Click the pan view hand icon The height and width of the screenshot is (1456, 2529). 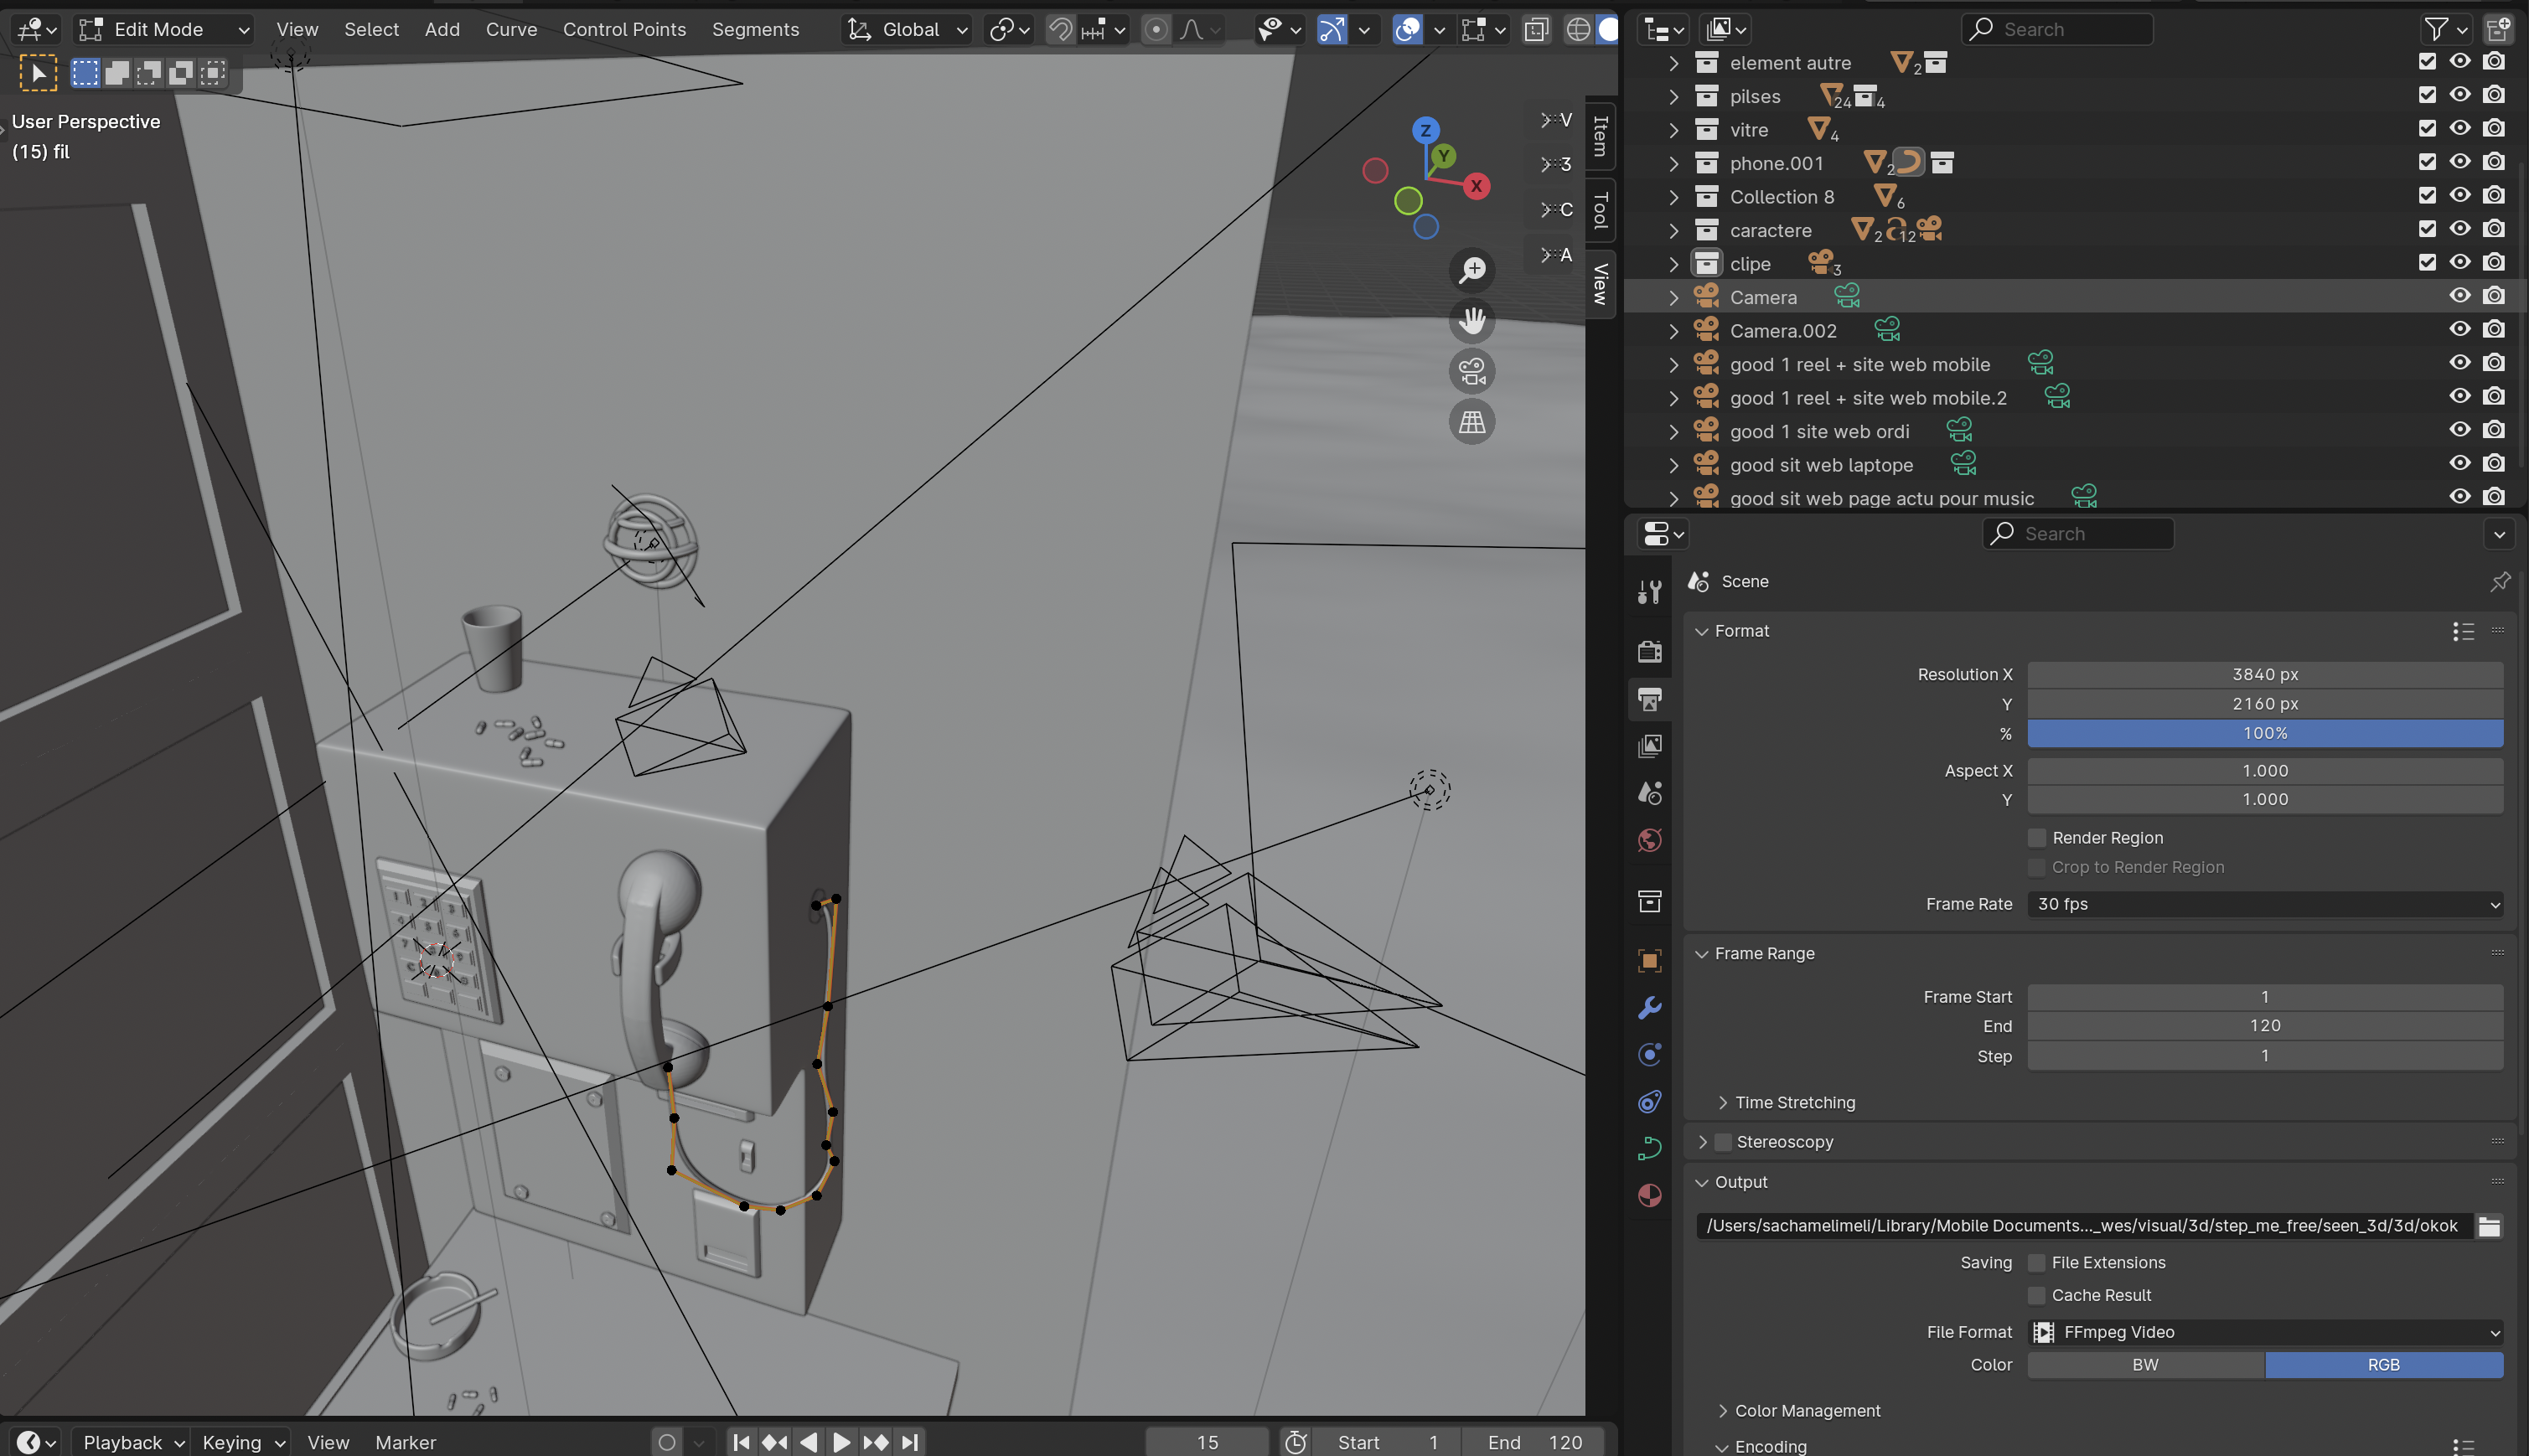(1472, 321)
